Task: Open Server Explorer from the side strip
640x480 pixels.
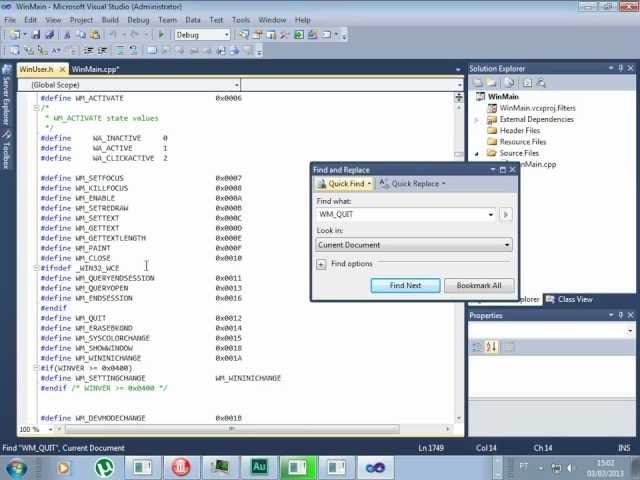Action: point(7,96)
